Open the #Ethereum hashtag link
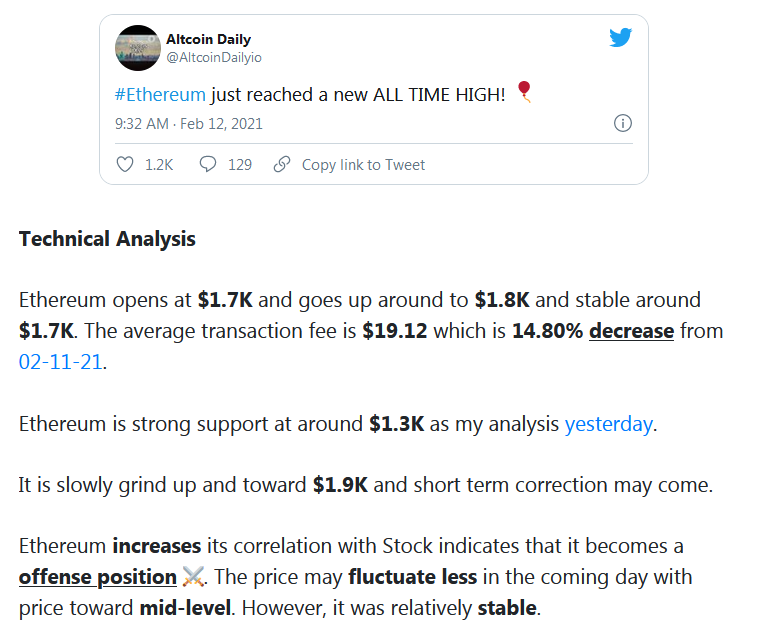The height and width of the screenshot is (639, 759). point(160,94)
